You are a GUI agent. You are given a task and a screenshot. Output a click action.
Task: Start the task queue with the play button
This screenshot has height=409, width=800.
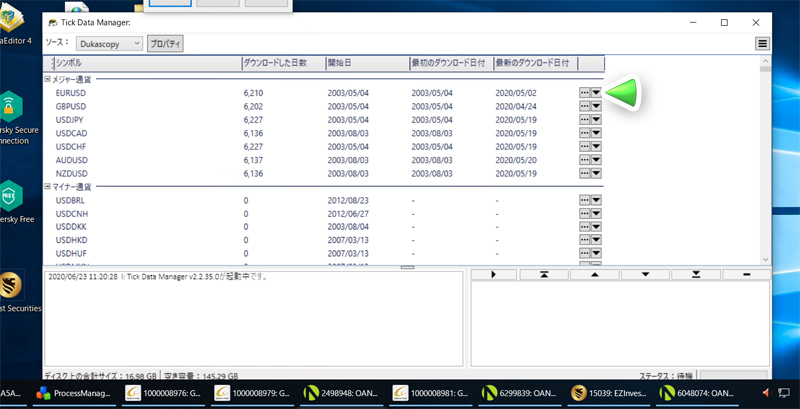point(494,274)
